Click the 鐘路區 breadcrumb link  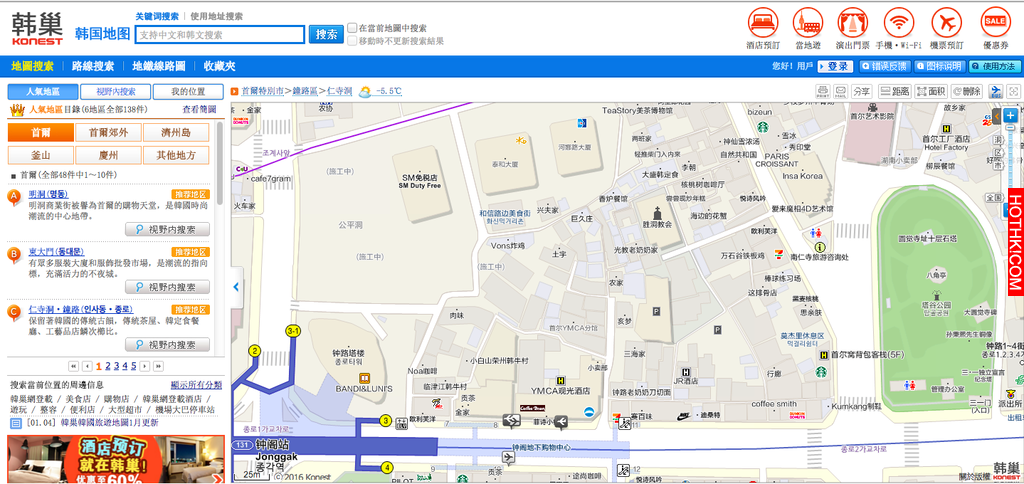tap(304, 91)
